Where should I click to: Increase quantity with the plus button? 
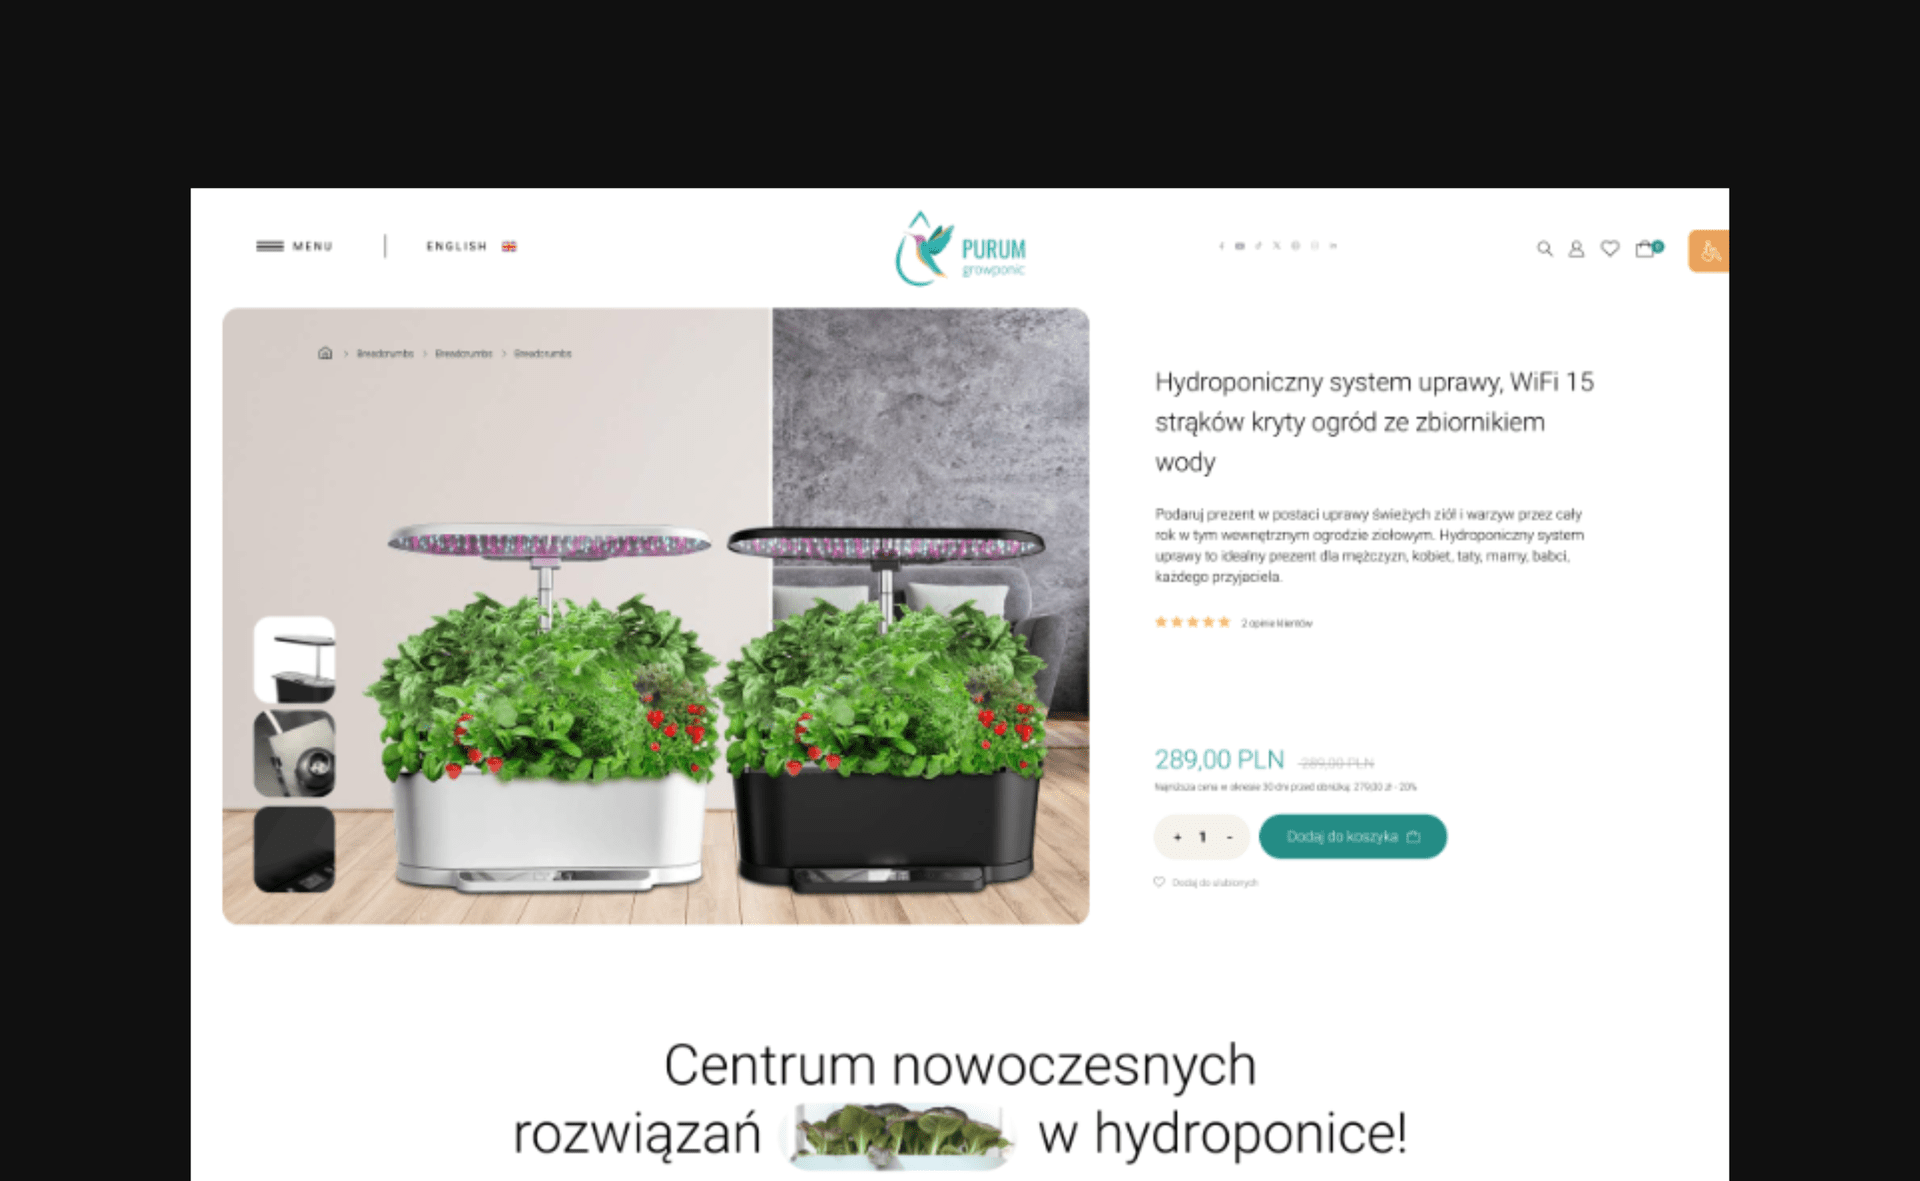point(1177,837)
